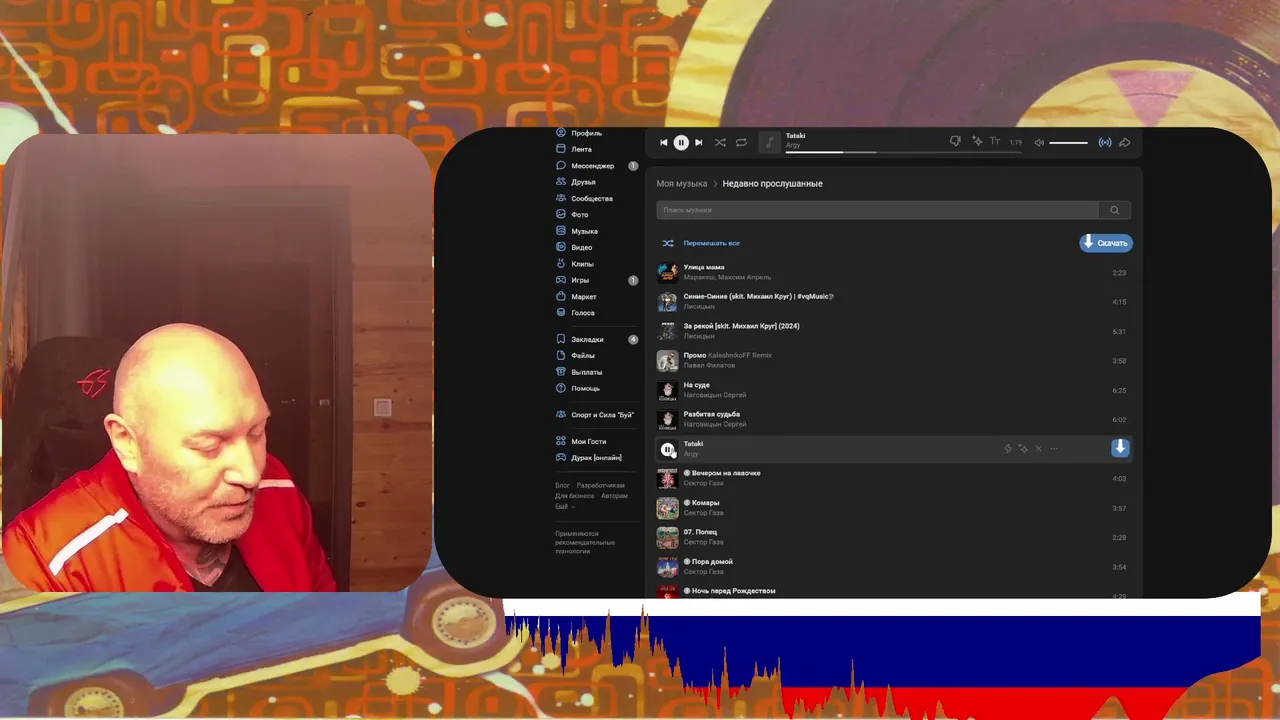1280x720 pixels.
Task: Click the sparkle recommendations icon in player bar
Action: point(977,142)
